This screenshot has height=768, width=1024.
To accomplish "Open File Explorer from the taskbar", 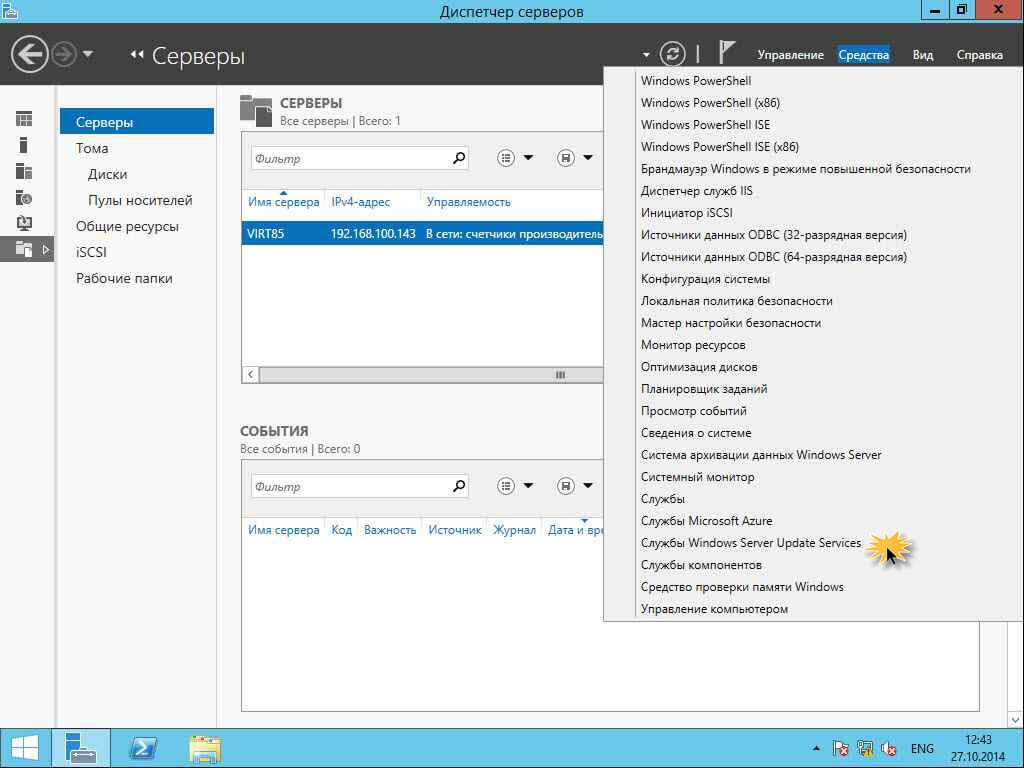I will 204,748.
